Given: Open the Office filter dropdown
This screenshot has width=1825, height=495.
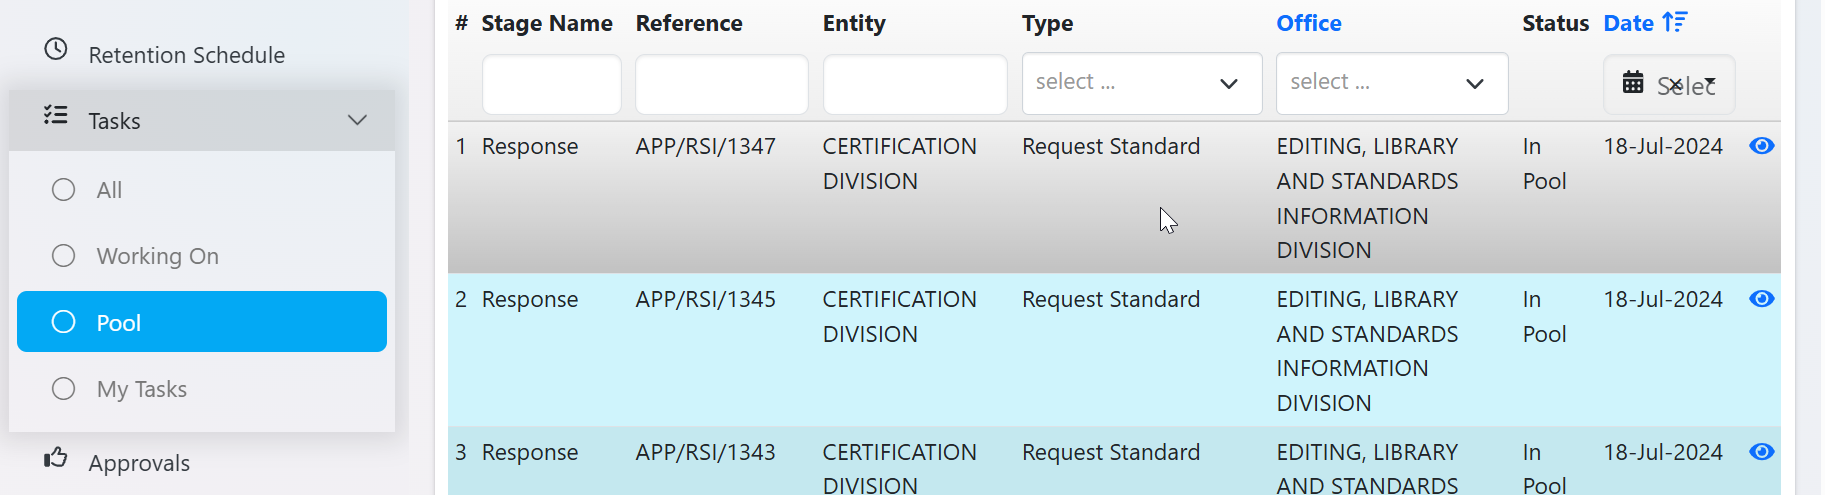Looking at the screenshot, I should [x=1391, y=83].
